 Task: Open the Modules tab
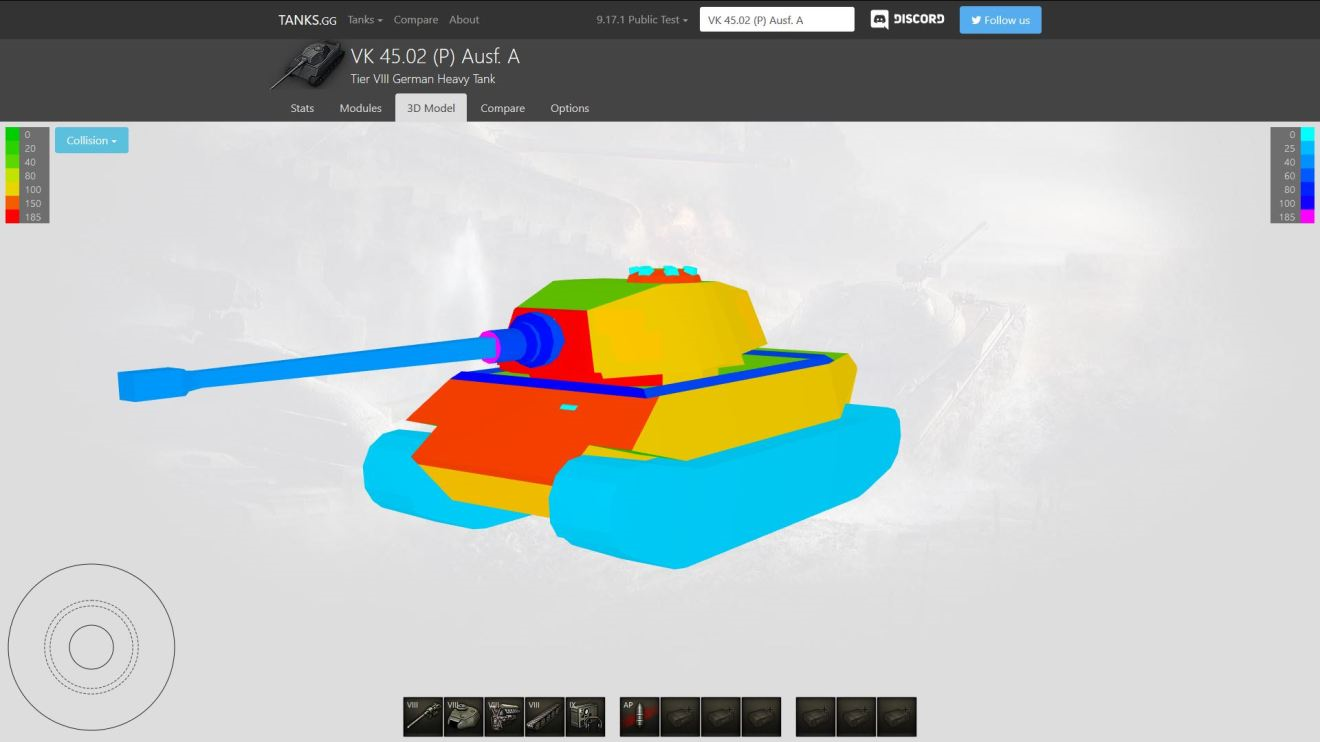tap(360, 108)
